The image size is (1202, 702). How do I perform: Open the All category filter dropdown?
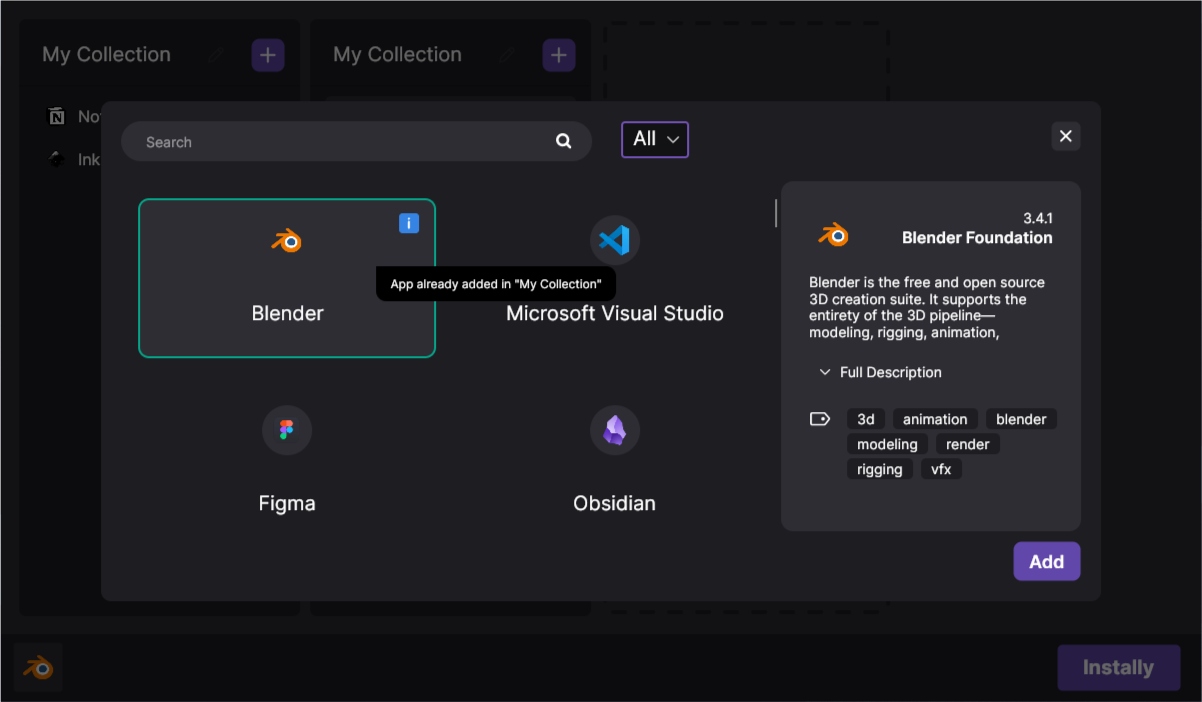coord(655,140)
